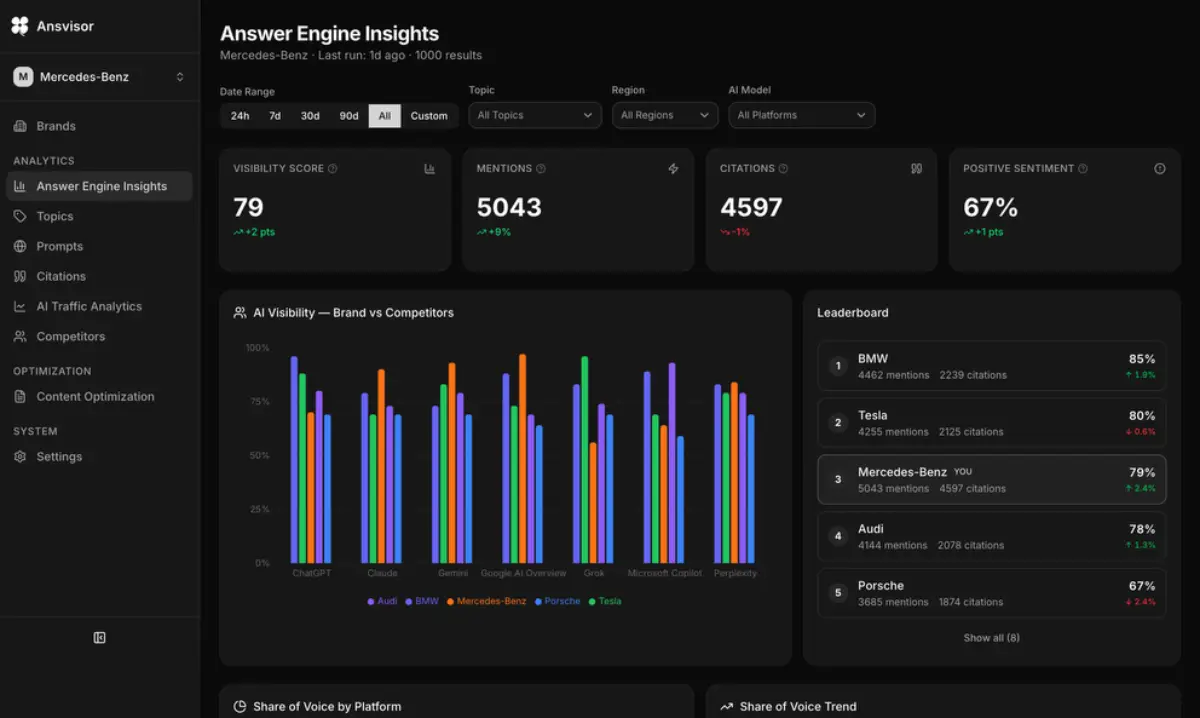Toggle Porsche in chart legend
The height and width of the screenshot is (718, 1200).
point(558,601)
